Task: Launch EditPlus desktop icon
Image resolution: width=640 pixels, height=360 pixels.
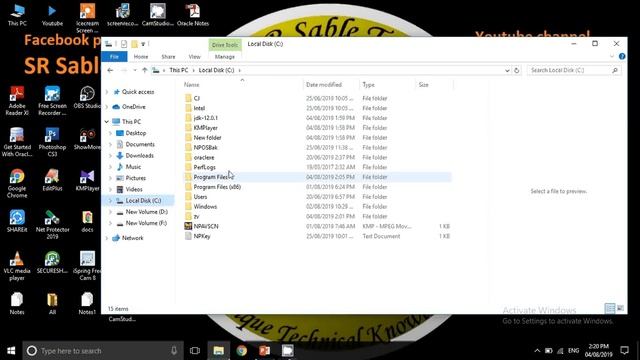Action: (x=52, y=180)
